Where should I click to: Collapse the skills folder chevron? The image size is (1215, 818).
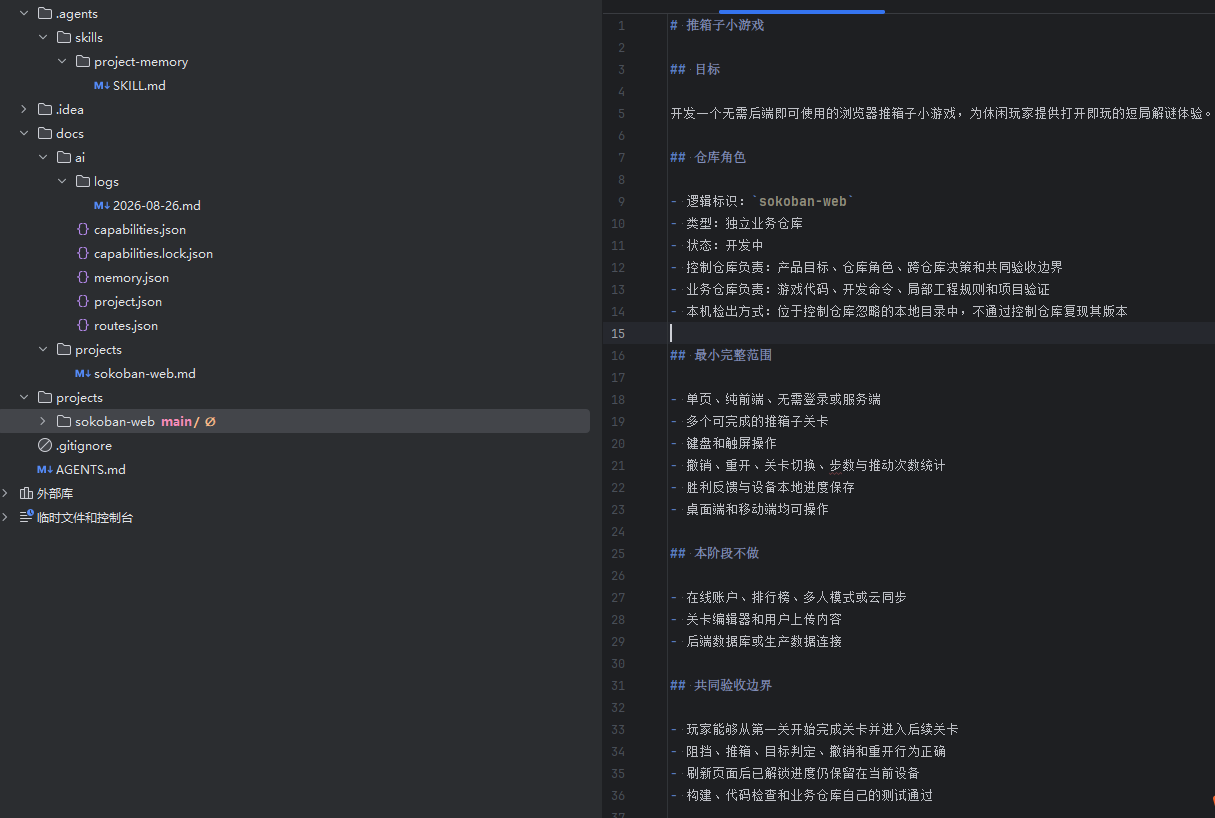pyautogui.click(x=43, y=37)
